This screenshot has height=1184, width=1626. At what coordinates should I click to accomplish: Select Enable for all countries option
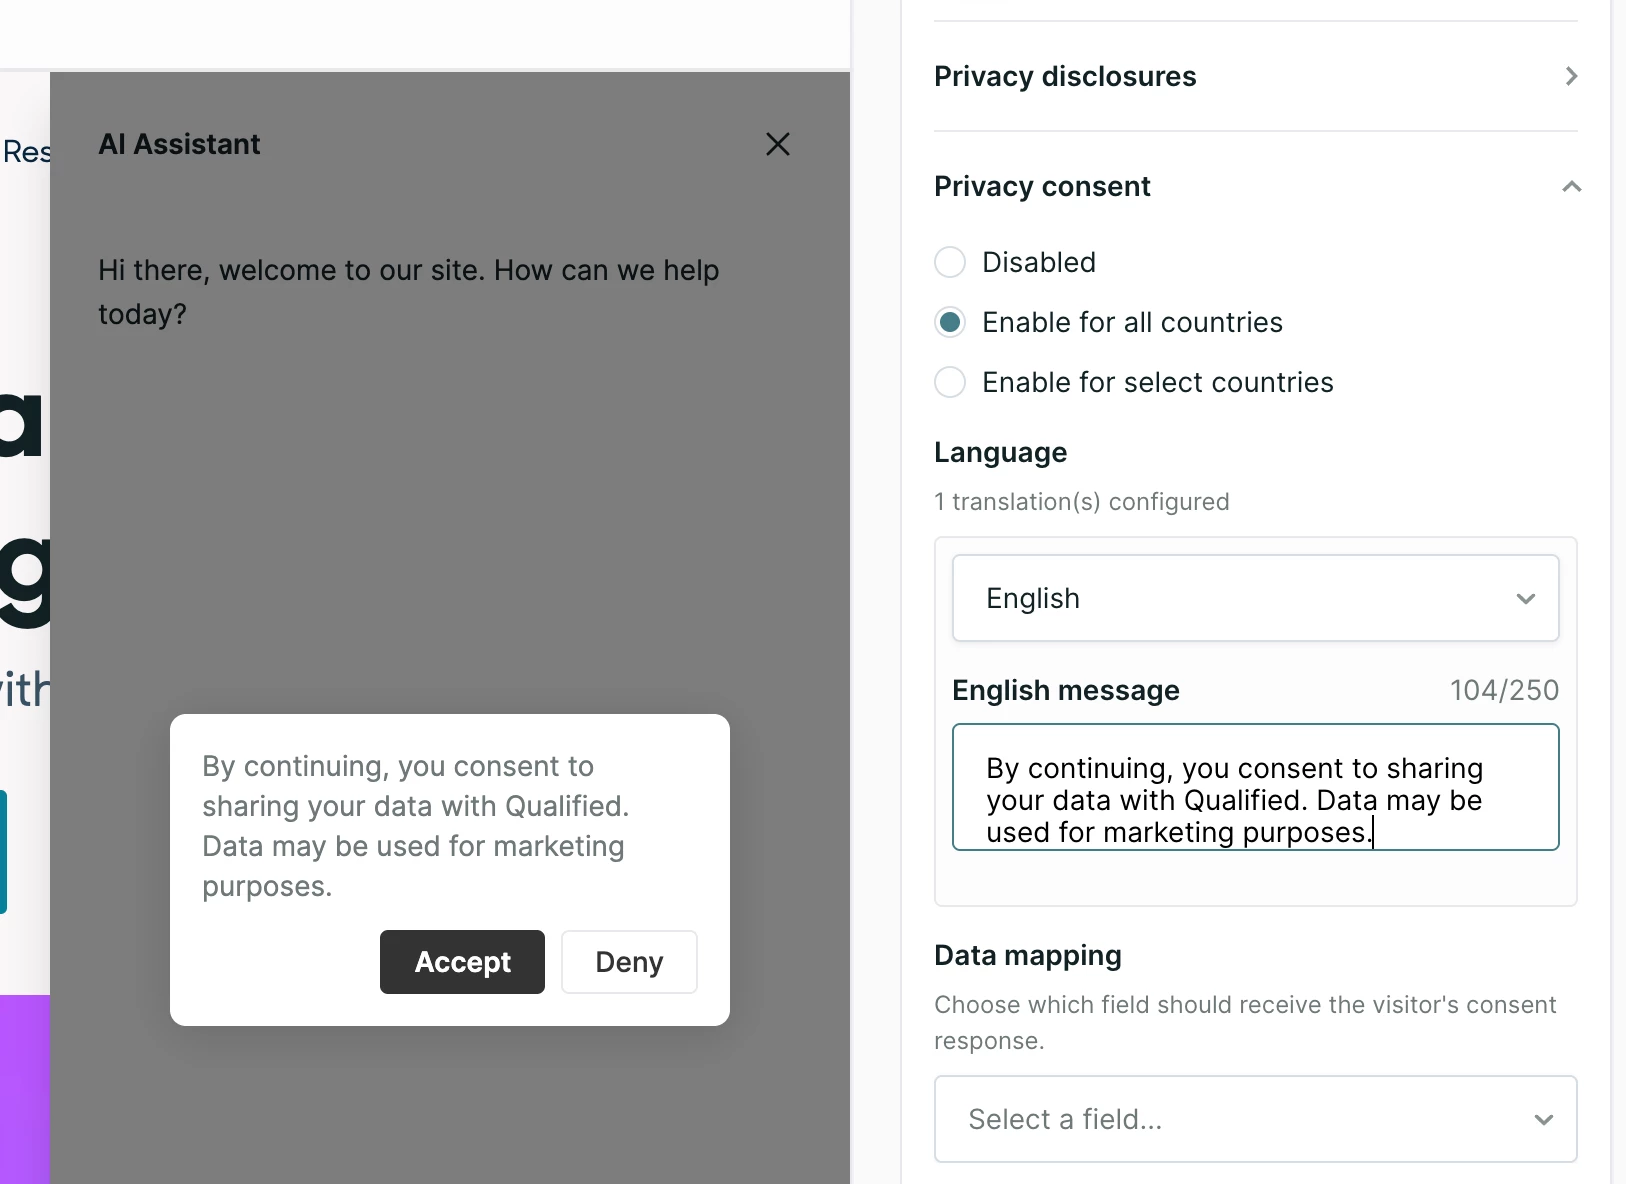point(950,322)
